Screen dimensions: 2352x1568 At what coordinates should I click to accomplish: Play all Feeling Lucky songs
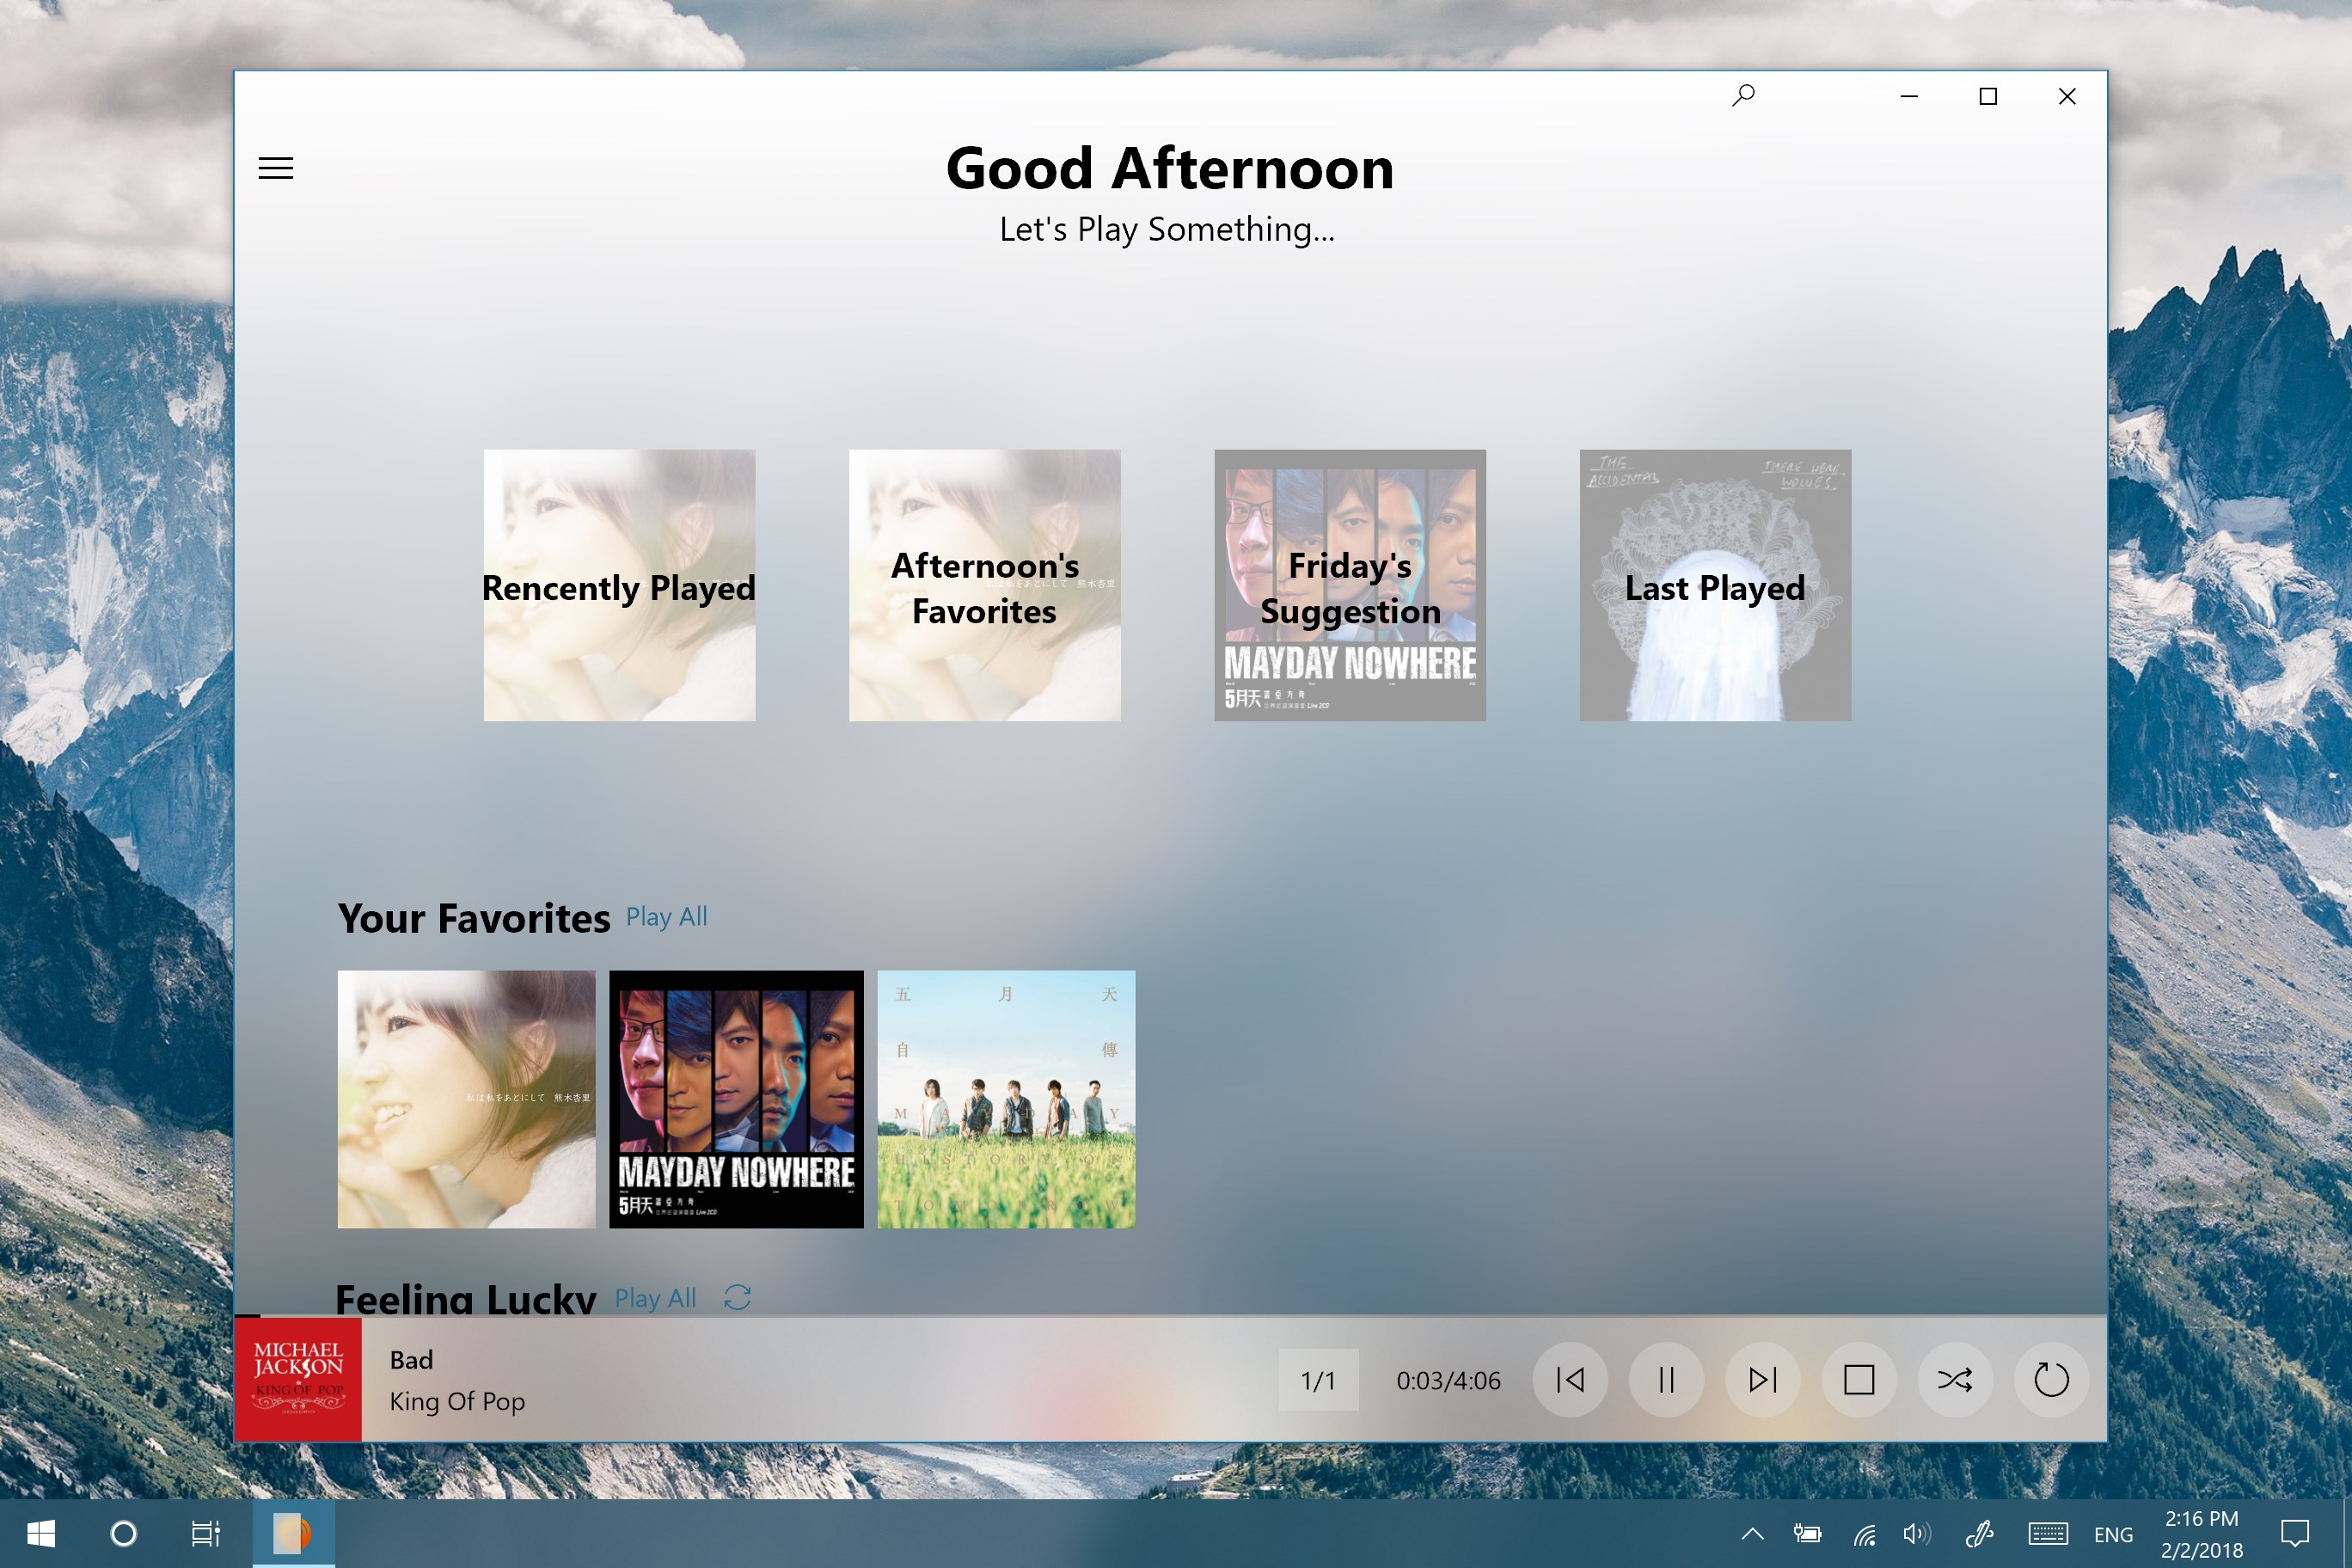pyautogui.click(x=655, y=1298)
